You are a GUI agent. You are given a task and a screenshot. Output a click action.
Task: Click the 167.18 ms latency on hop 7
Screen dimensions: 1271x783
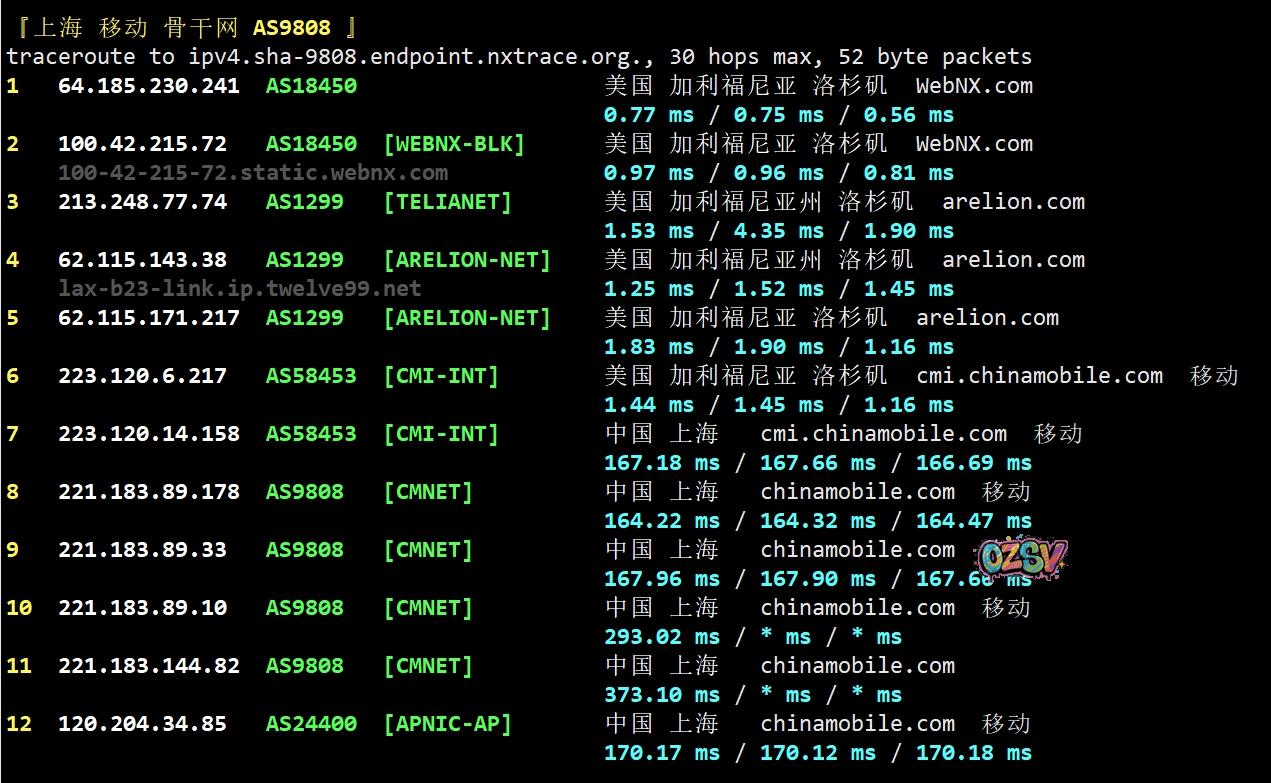click(661, 463)
